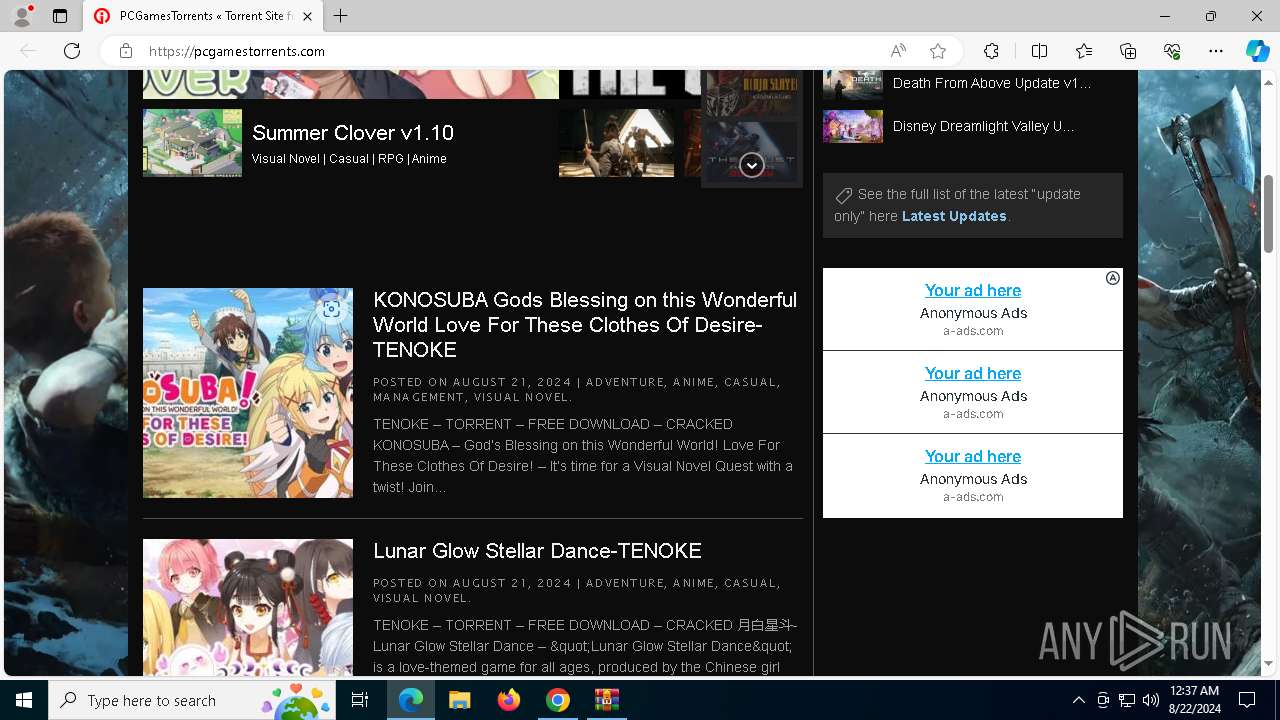Open Lunar Glow Stellar Dance-TENOKE post
The height and width of the screenshot is (720, 1280).
click(537, 551)
